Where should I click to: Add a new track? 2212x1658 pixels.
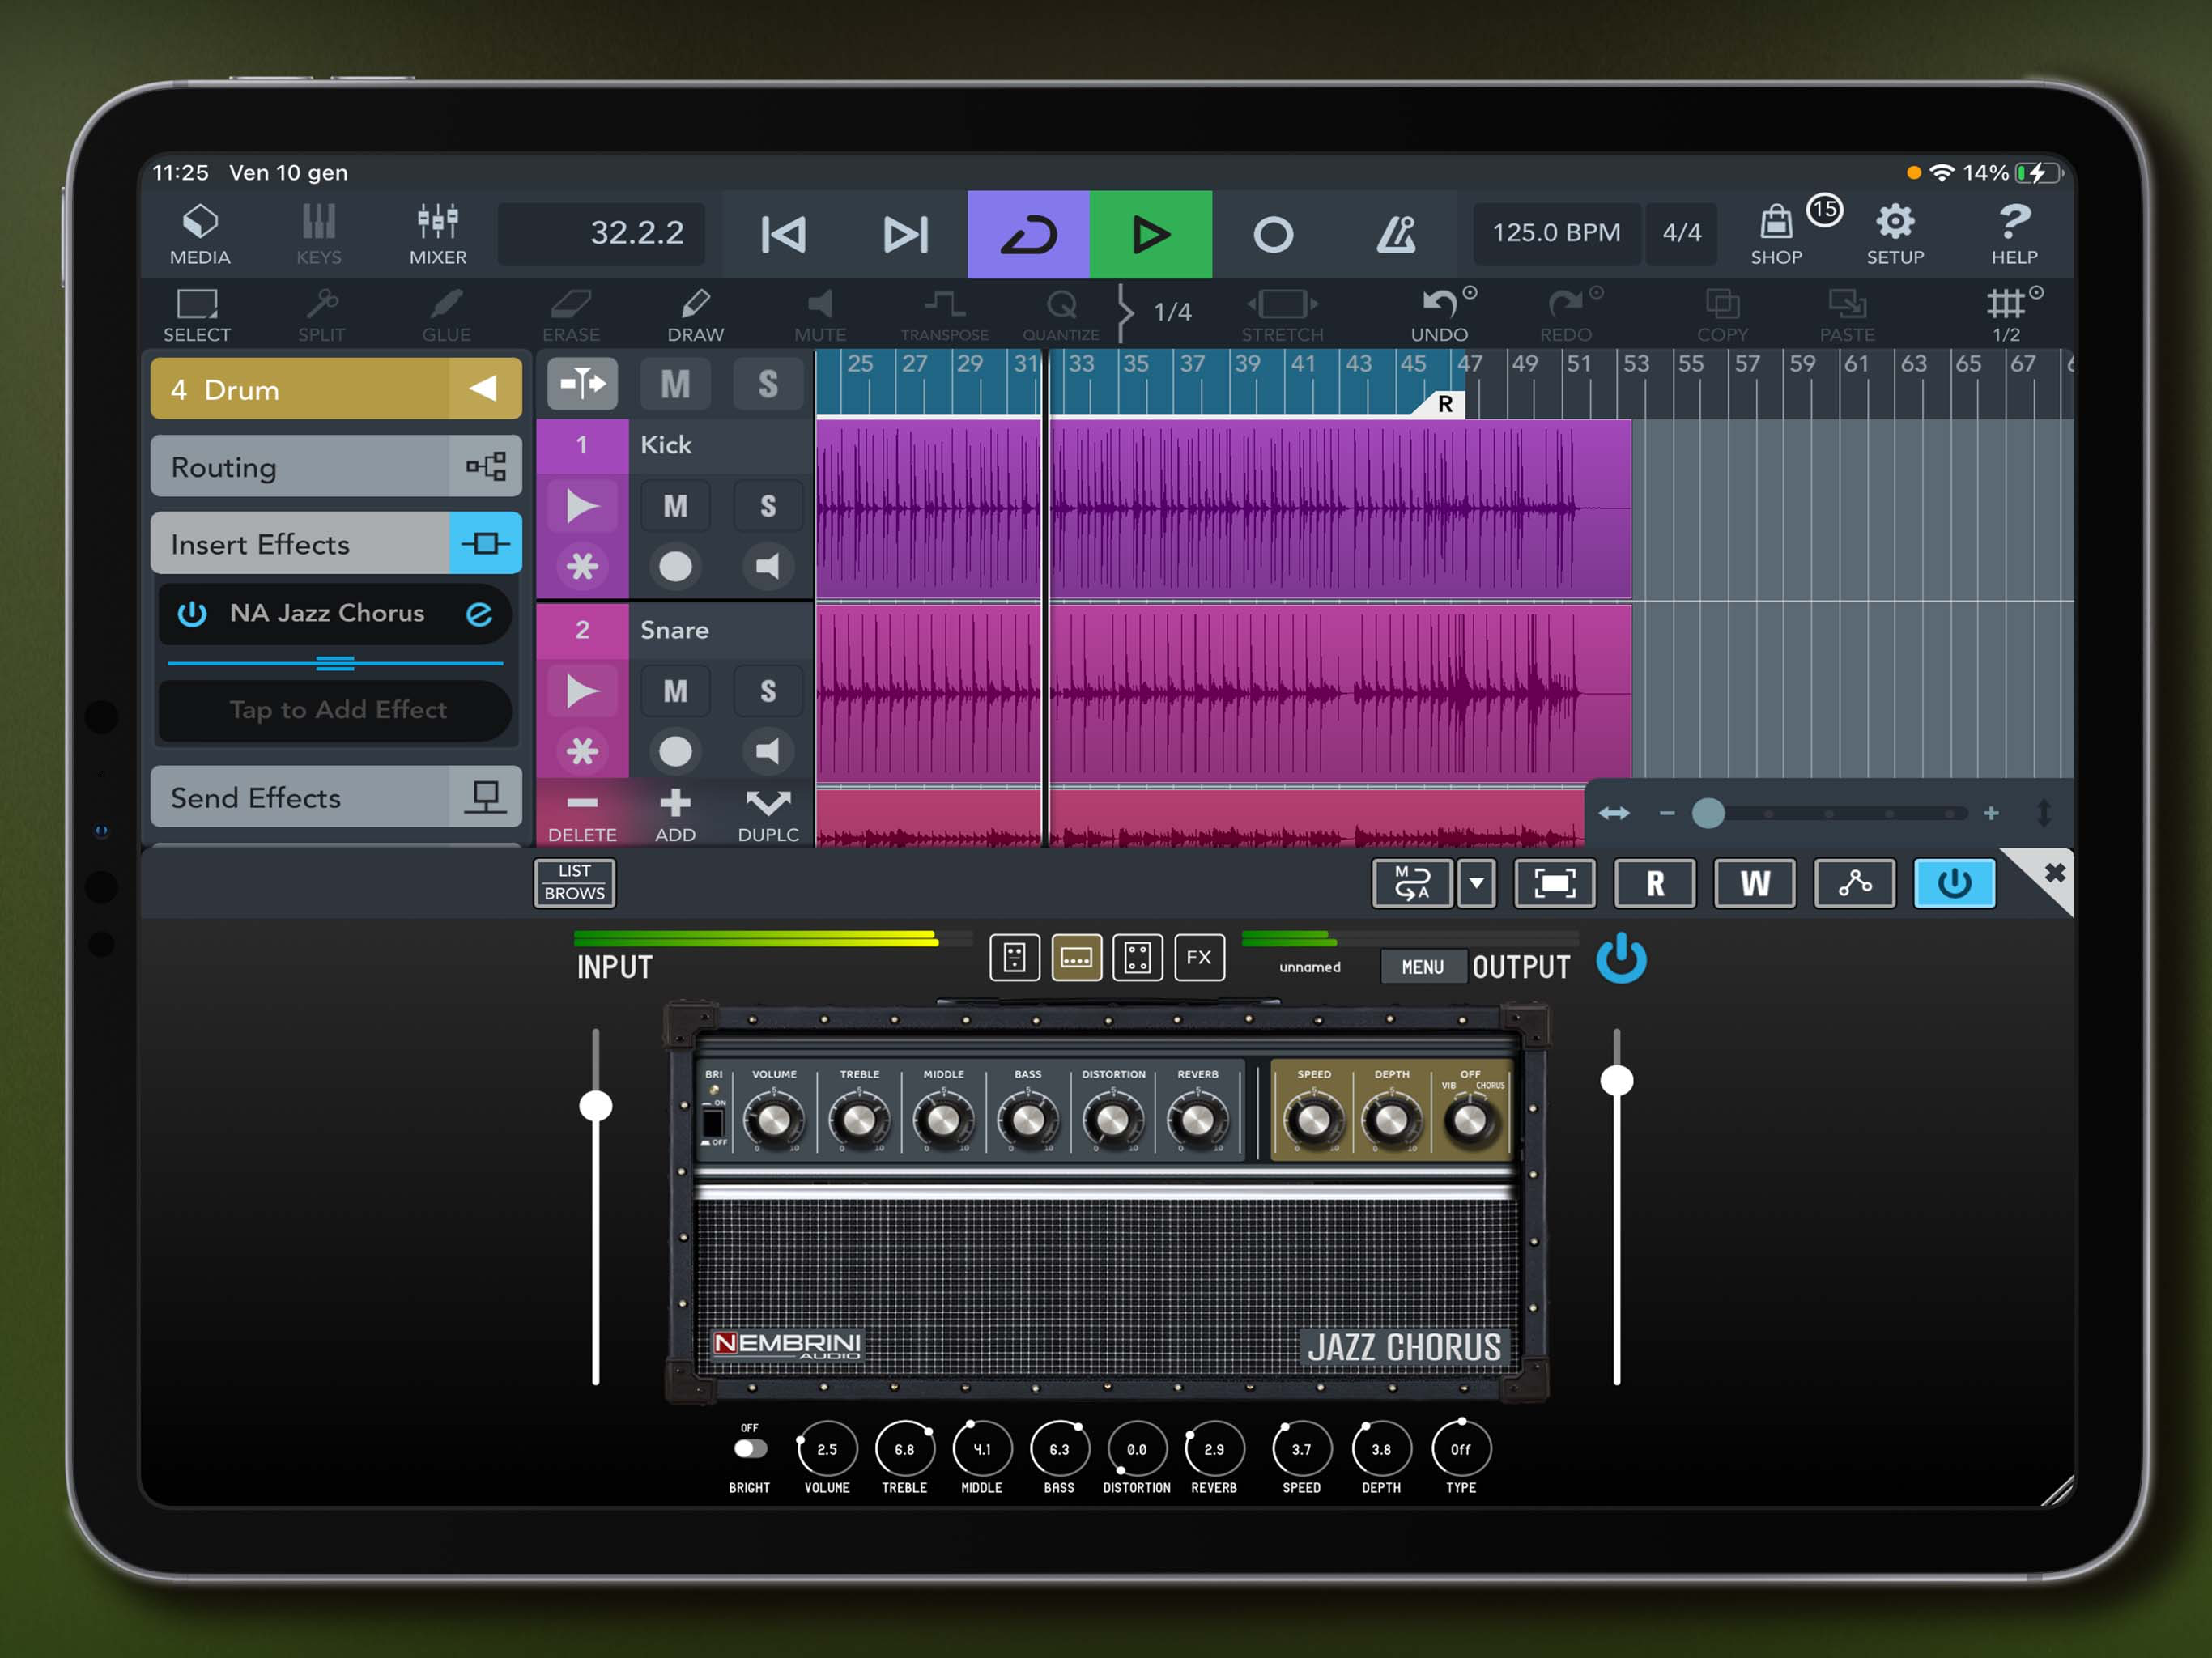[675, 816]
